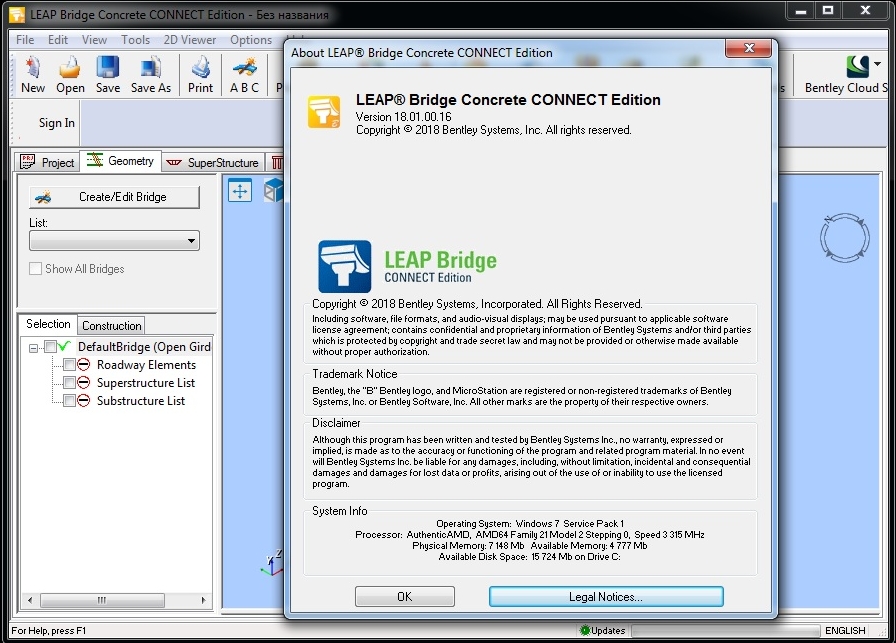Click the tree horizontal scrollbar thumb
Image resolution: width=896 pixels, height=643 pixels.
point(102,600)
